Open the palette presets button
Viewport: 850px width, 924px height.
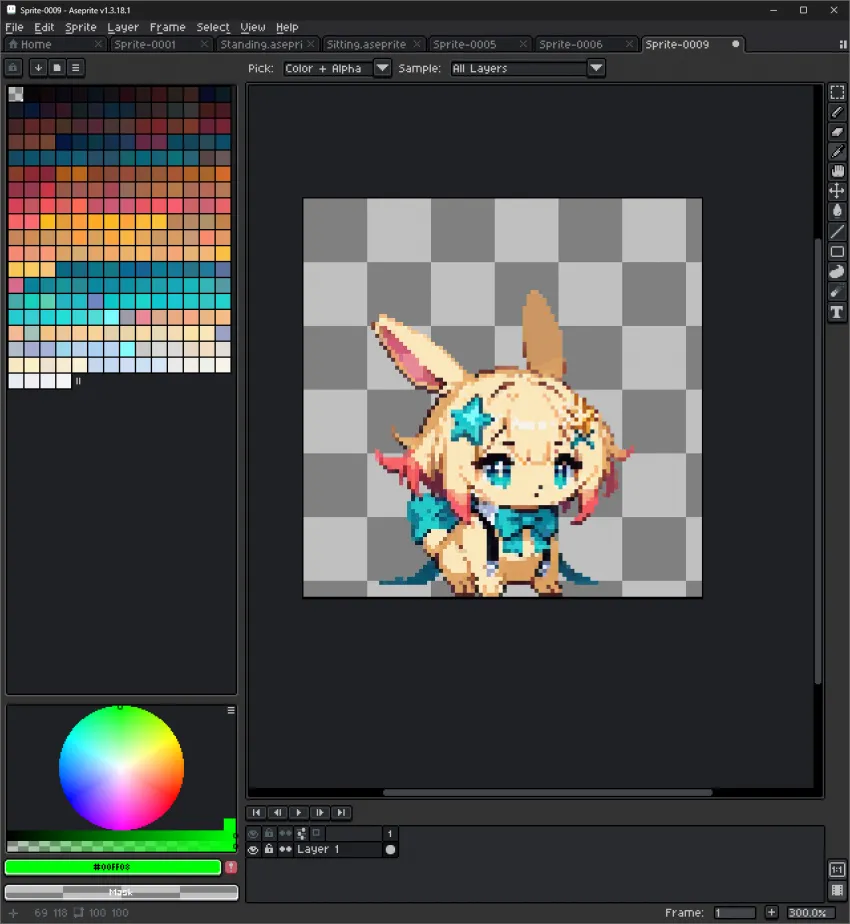tap(57, 68)
